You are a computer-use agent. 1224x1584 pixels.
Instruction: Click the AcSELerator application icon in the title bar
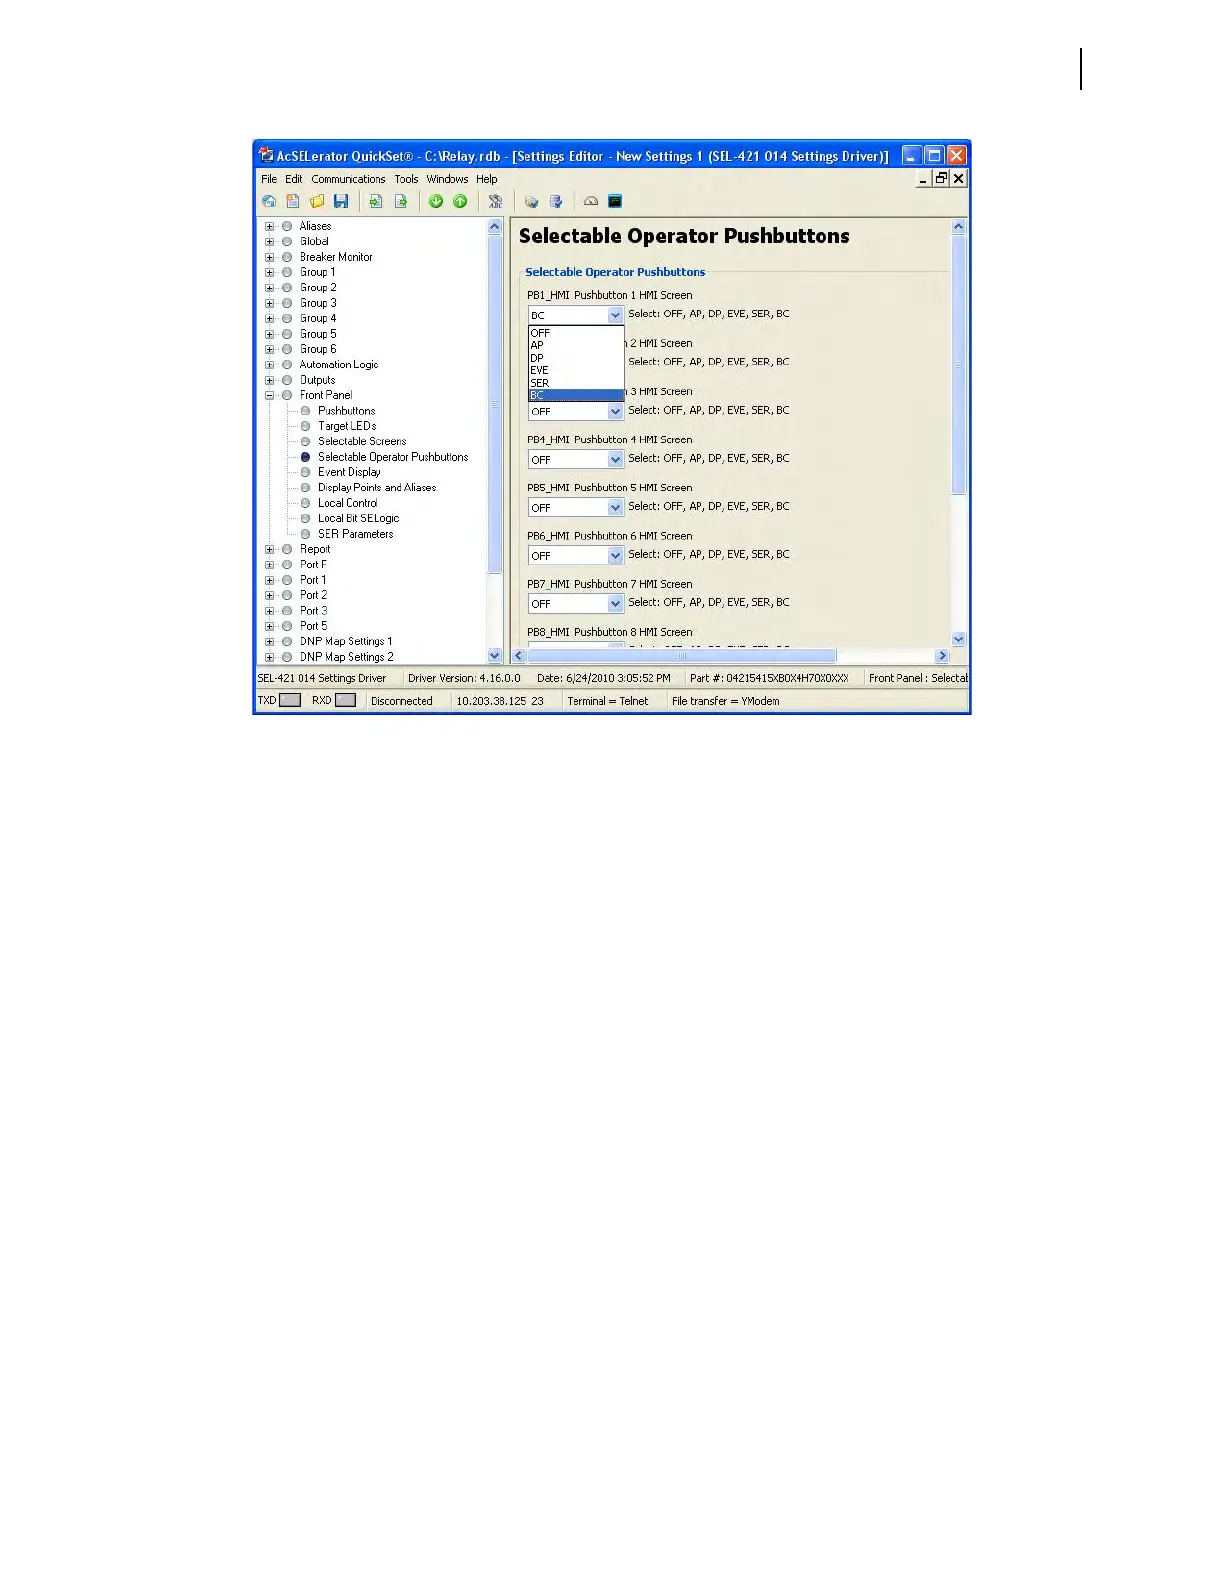tap(266, 155)
